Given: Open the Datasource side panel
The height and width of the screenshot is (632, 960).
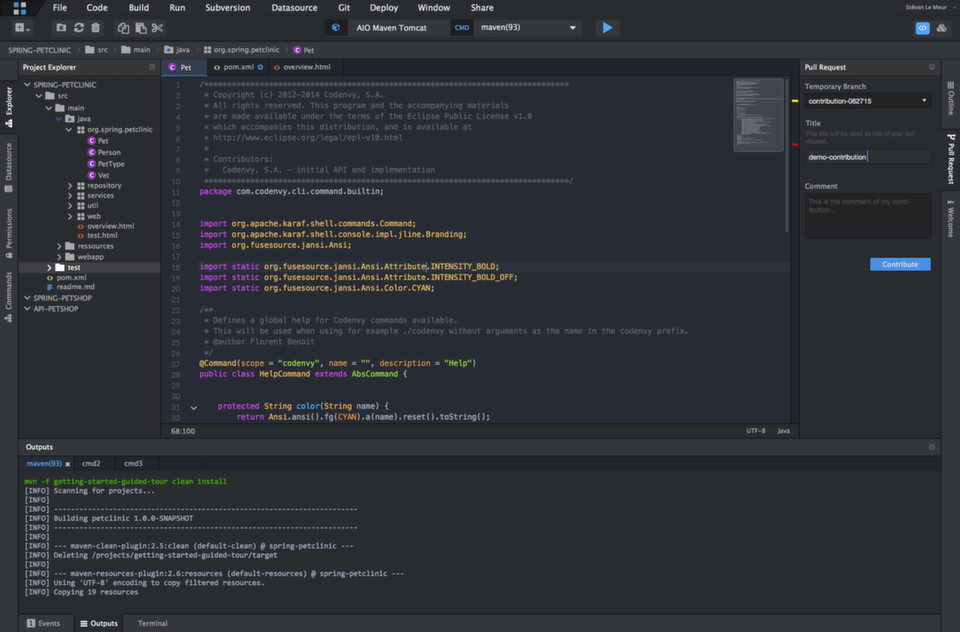Looking at the screenshot, I should 9,167.
